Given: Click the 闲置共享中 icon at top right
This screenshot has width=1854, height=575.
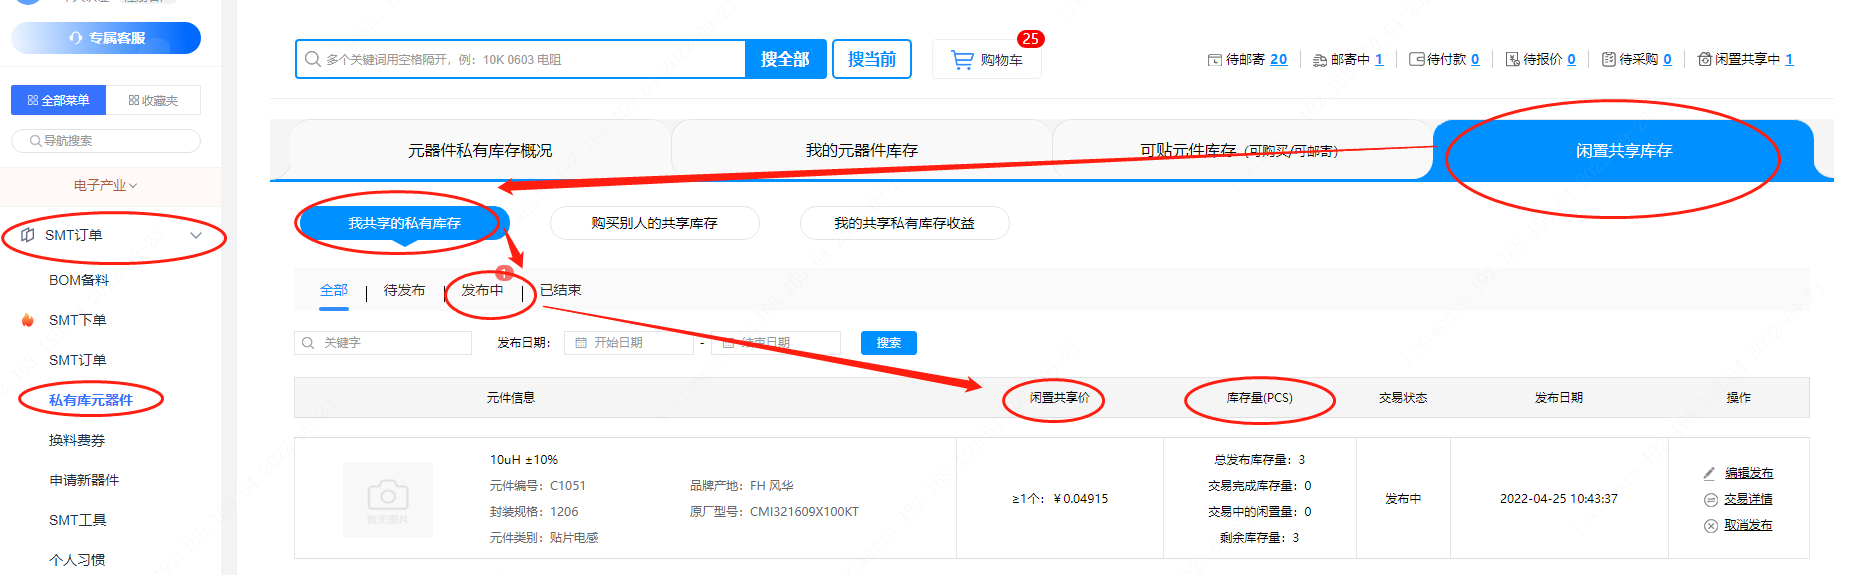Looking at the screenshot, I should point(1704,60).
